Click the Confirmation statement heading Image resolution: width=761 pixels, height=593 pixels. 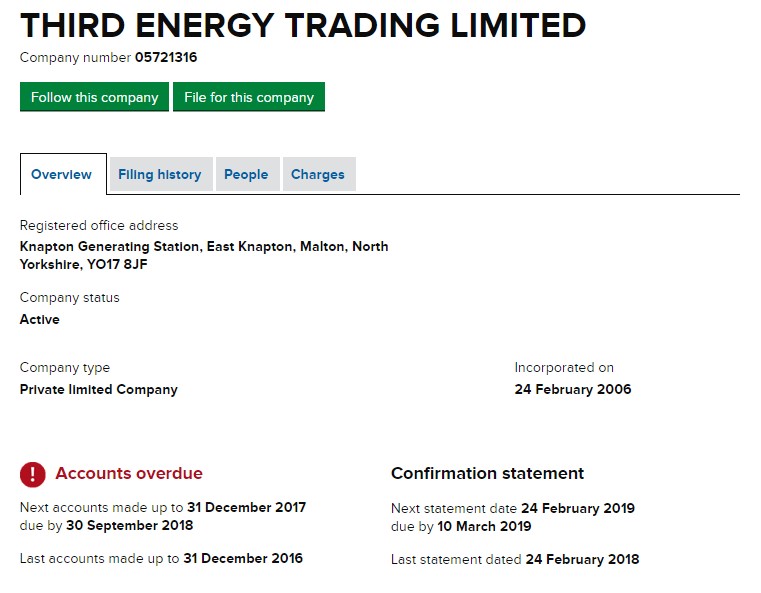coord(487,474)
